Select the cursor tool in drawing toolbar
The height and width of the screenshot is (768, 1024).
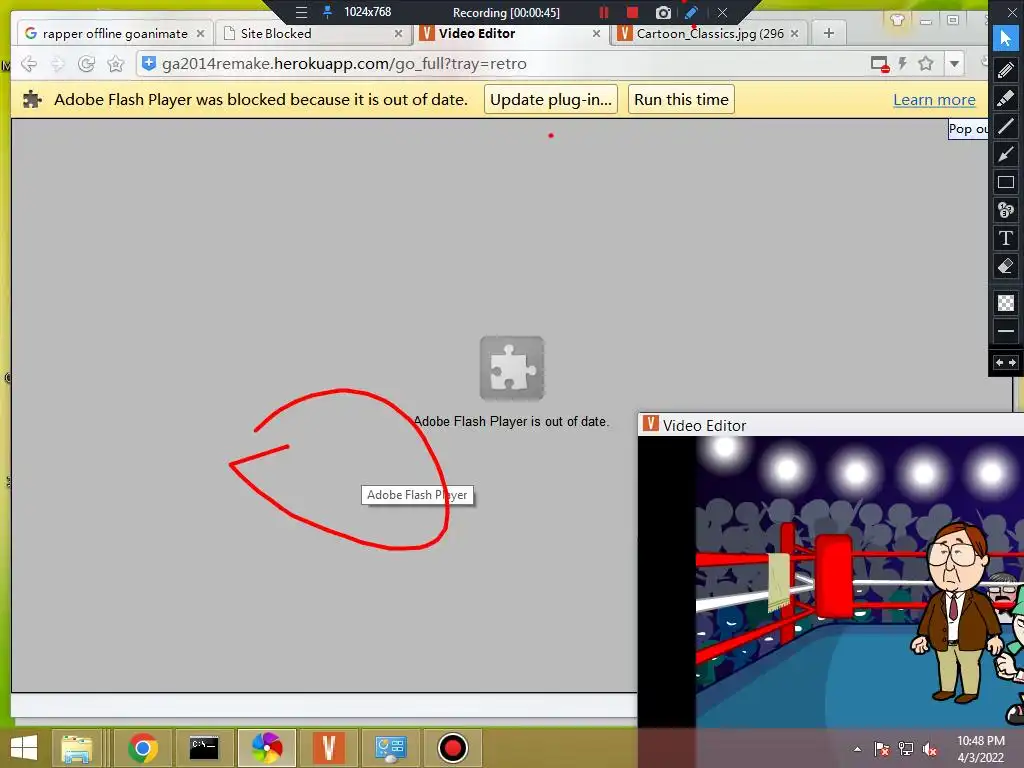coord(1006,39)
